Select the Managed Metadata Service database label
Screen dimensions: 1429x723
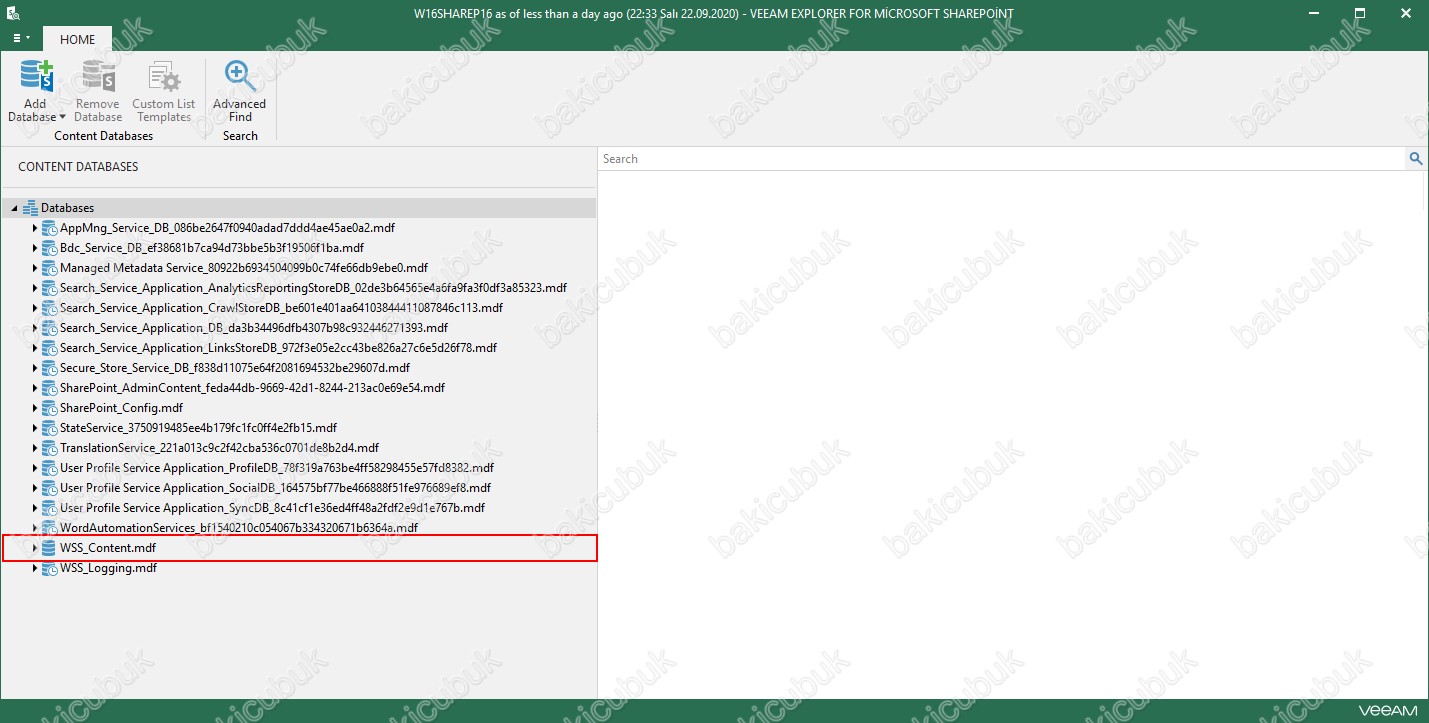[x=244, y=268]
